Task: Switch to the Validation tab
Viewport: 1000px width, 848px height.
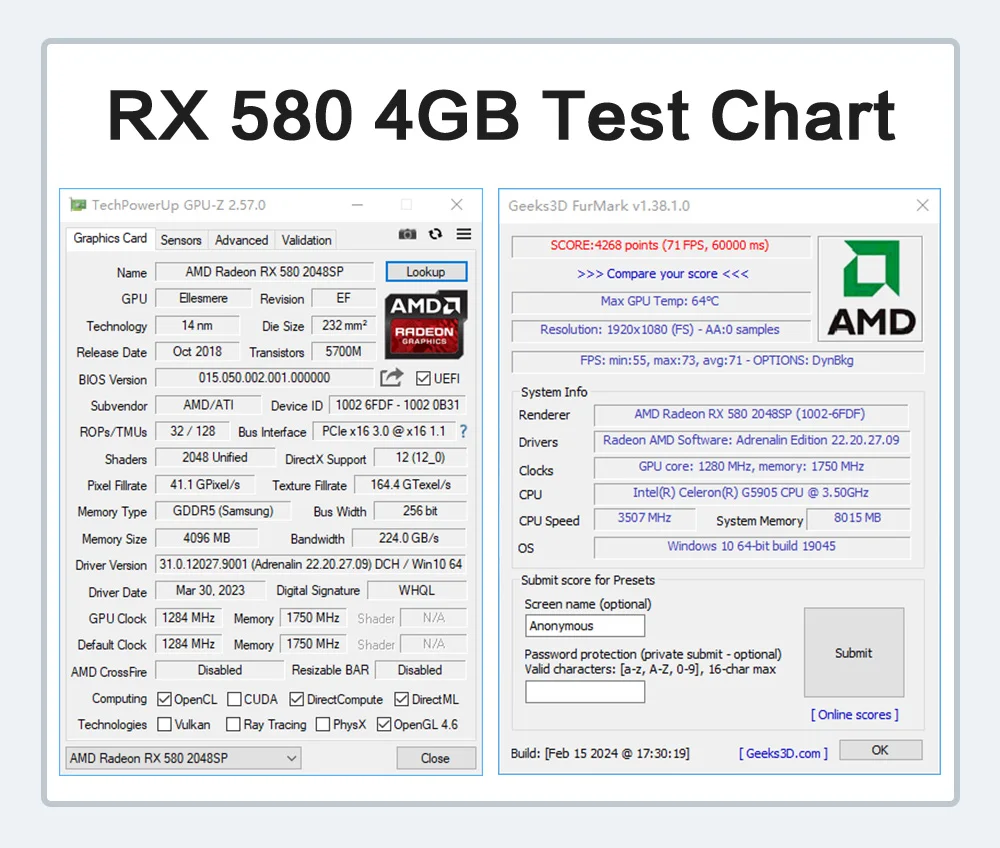Action: click(307, 240)
